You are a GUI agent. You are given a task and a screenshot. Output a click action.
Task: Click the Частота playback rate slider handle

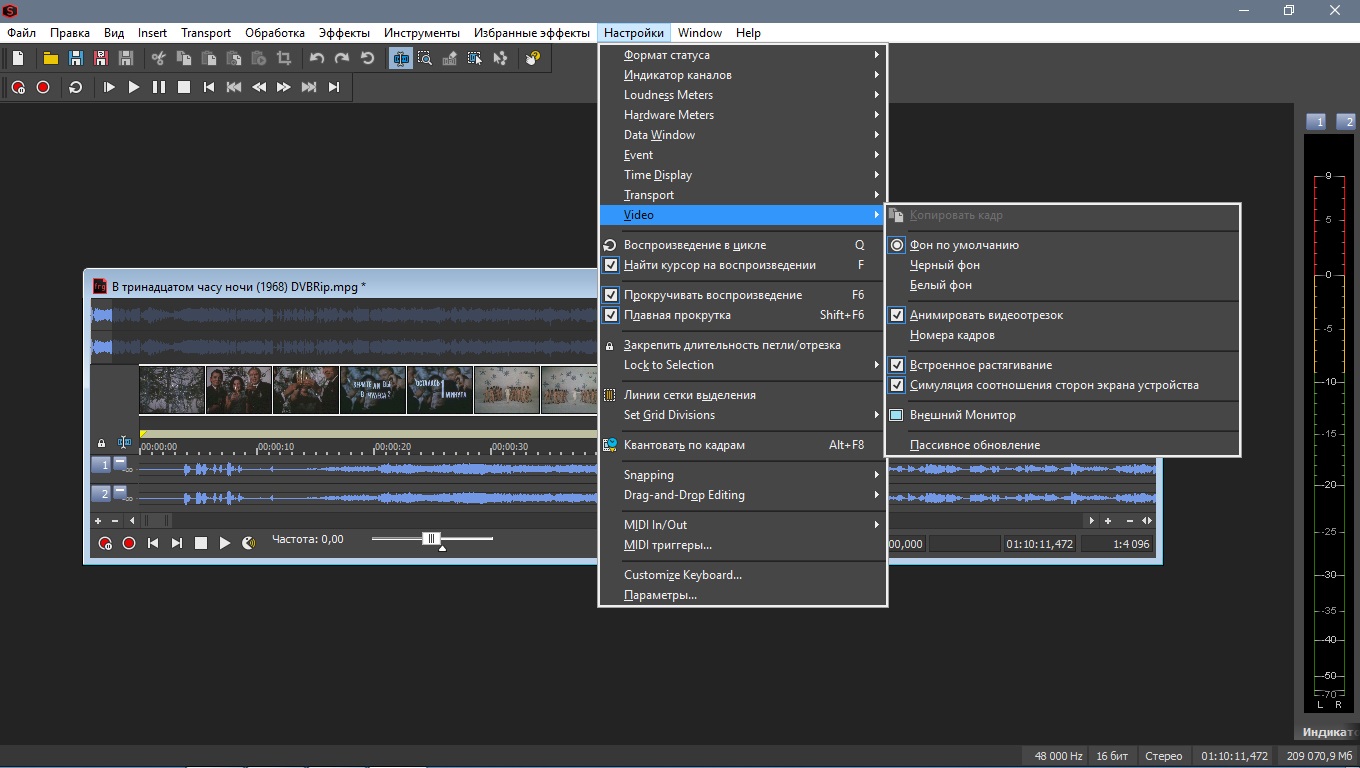pyautogui.click(x=431, y=539)
